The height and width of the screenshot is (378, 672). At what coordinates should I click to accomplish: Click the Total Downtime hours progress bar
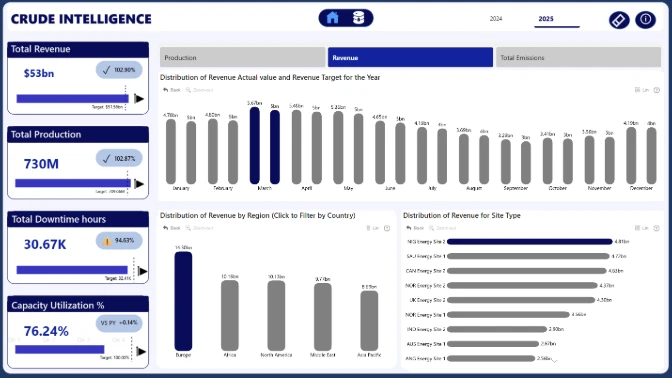pyautogui.click(x=72, y=270)
